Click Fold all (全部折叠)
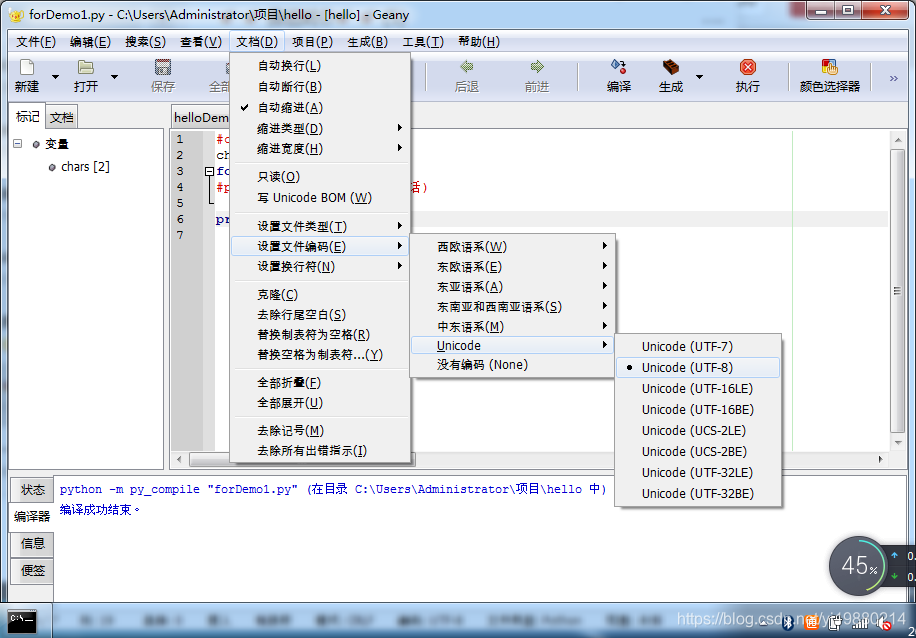916x638 pixels. point(320,383)
